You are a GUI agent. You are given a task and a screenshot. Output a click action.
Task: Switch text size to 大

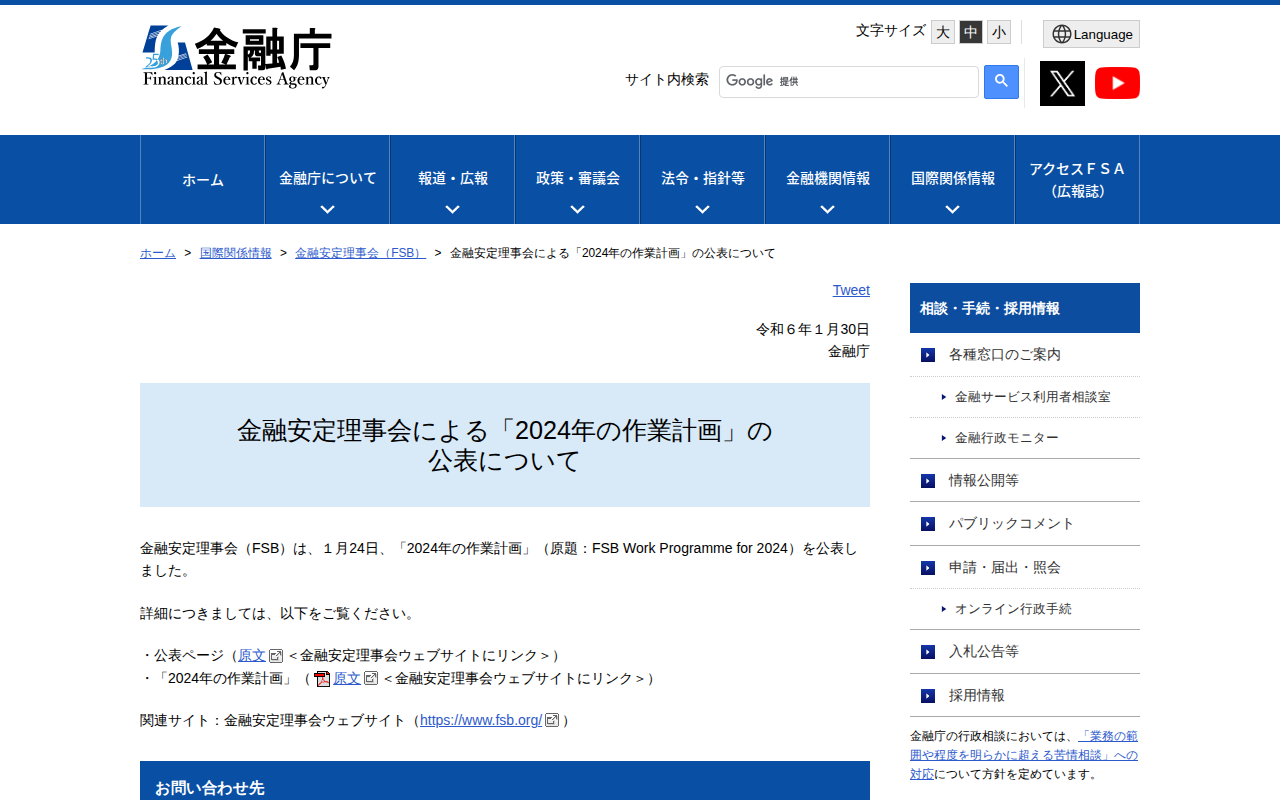(x=942, y=32)
